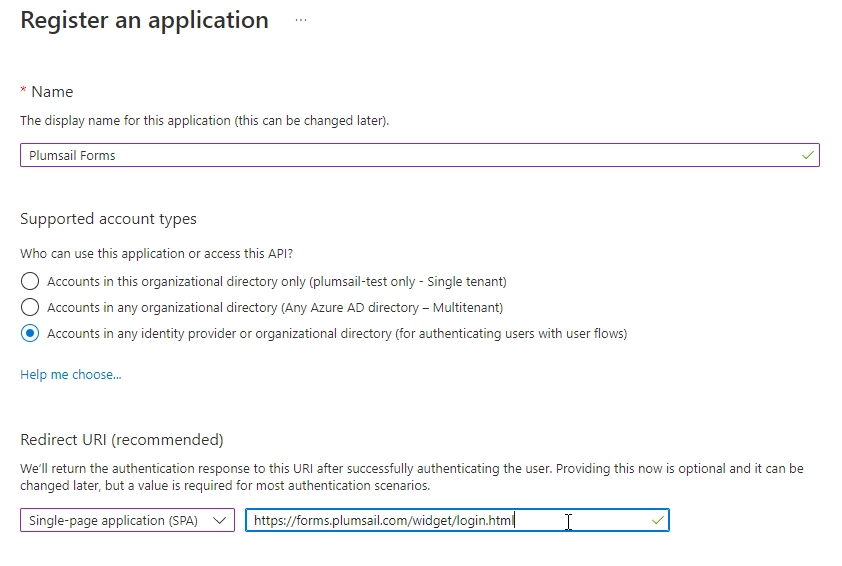Click the Register an application heading
This screenshot has height=566, width=842.
point(144,20)
